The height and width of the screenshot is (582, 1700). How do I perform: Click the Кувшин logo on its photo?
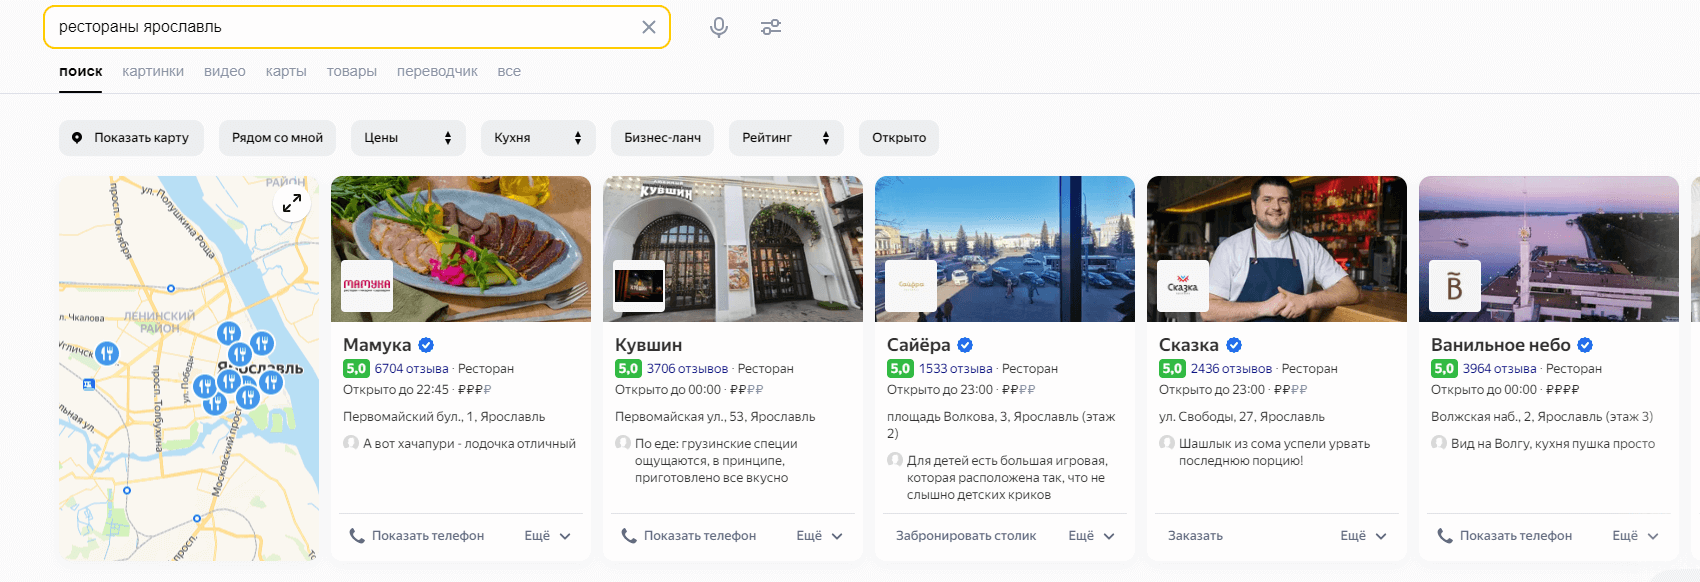(x=639, y=286)
